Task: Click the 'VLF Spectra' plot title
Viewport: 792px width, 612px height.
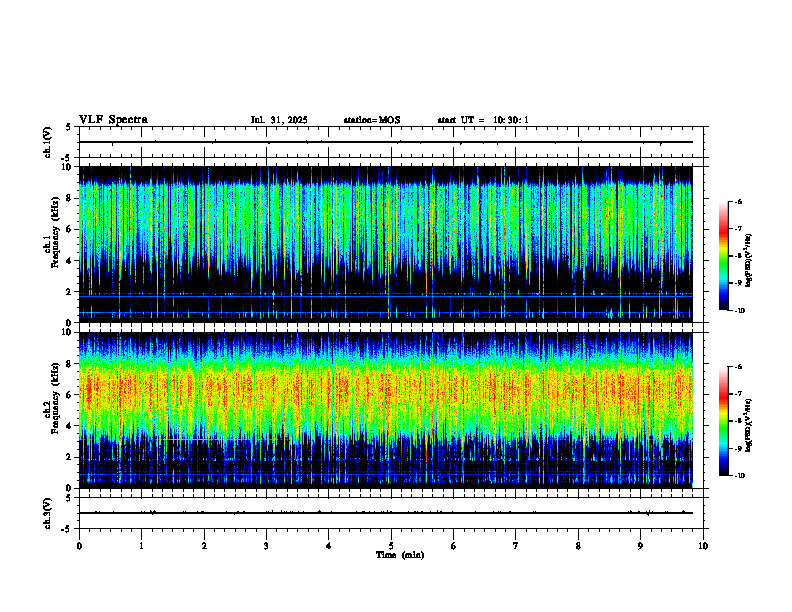Action: [x=113, y=120]
